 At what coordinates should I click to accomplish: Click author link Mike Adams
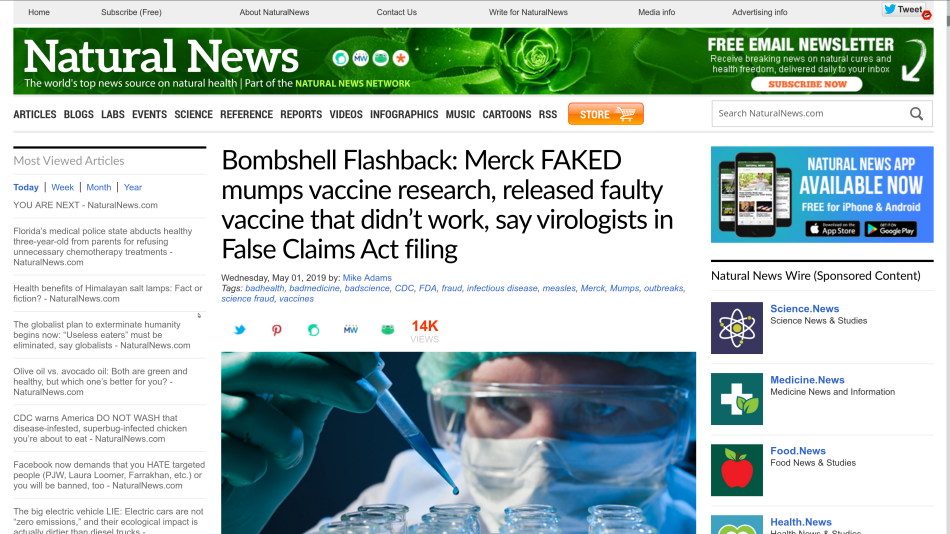[367, 278]
